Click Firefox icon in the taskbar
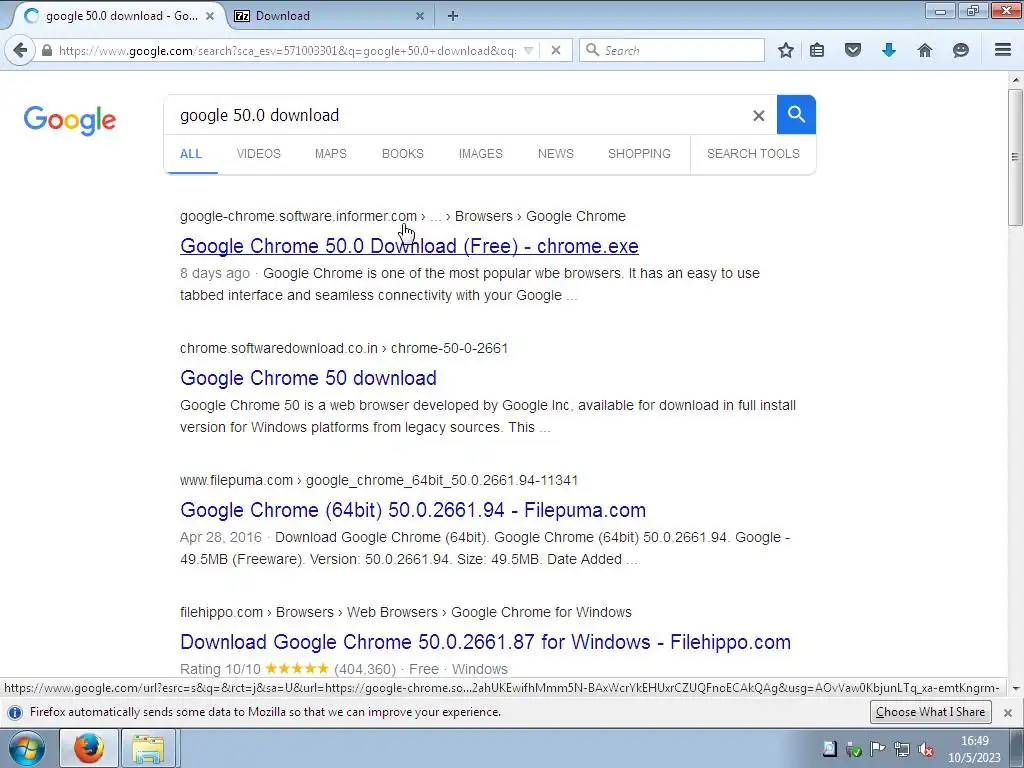The width and height of the screenshot is (1024, 768). point(89,748)
